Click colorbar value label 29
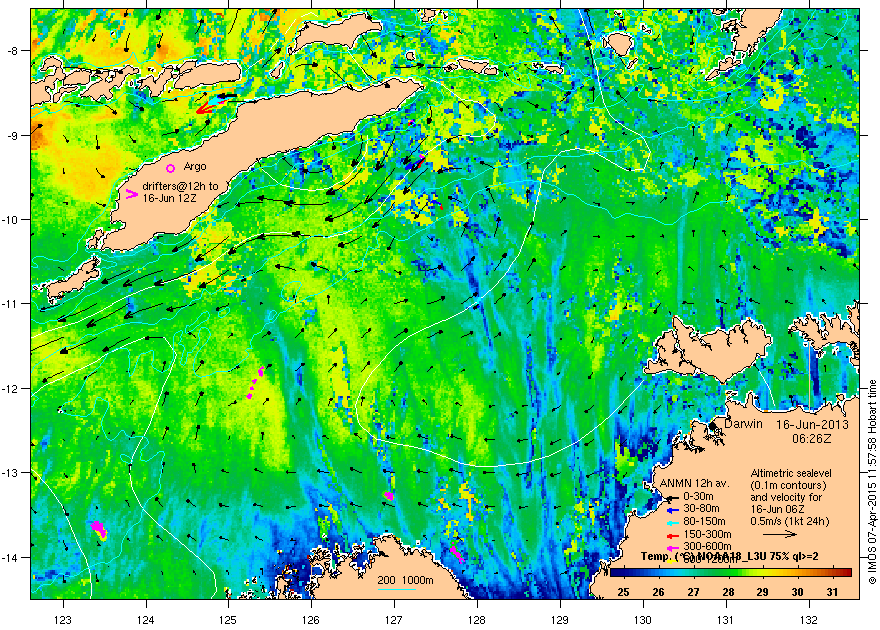Viewport: 880px width, 630px height. 762,592
